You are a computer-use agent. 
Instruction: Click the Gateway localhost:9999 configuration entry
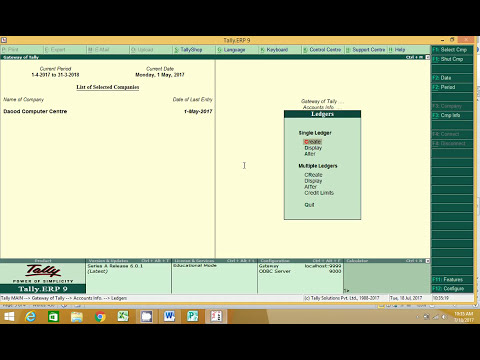[300, 266]
